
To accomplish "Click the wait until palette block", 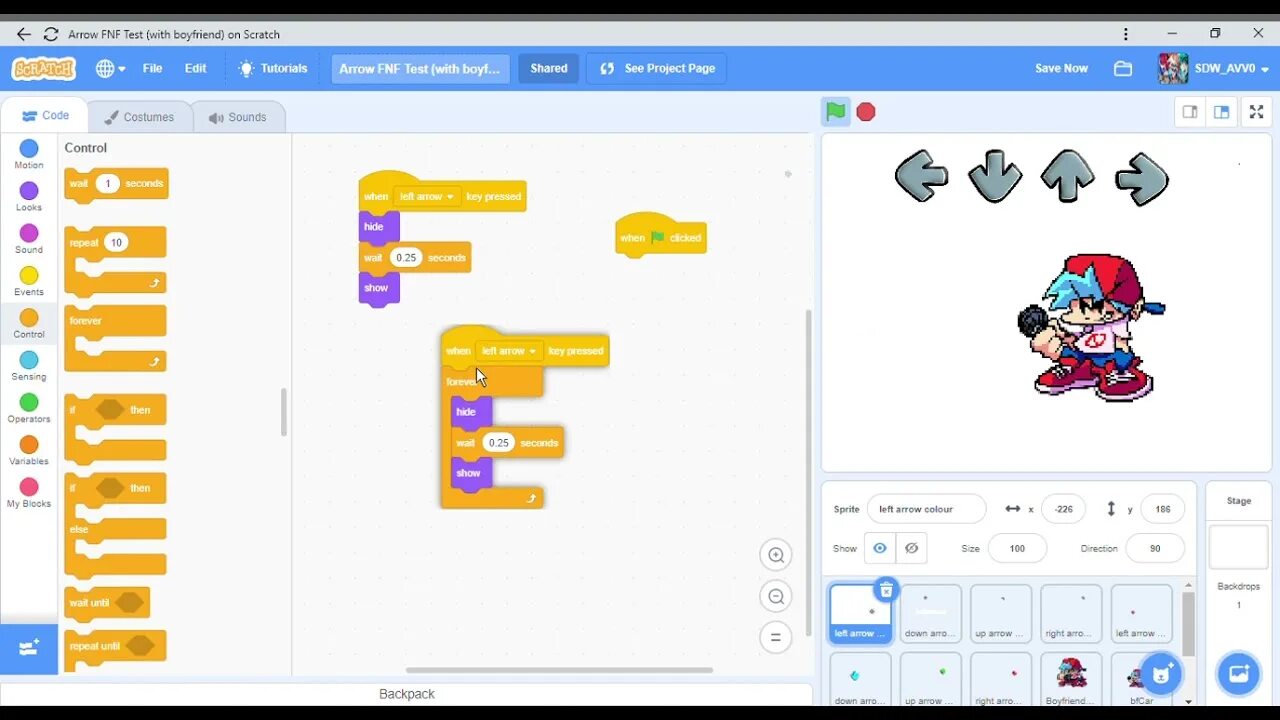I will coord(107,603).
